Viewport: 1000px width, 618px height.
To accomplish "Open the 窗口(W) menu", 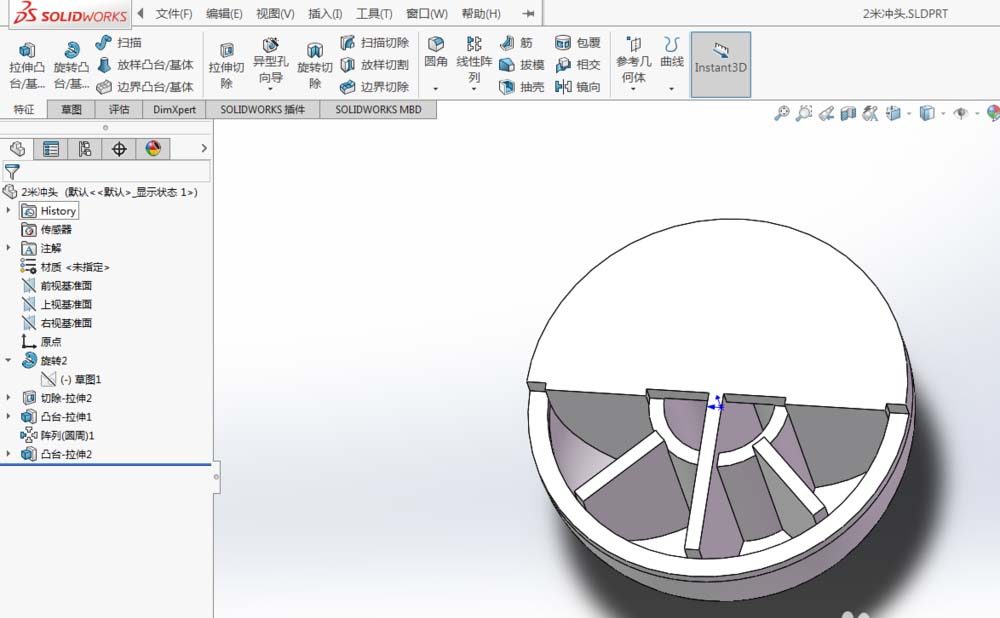I will pos(427,13).
